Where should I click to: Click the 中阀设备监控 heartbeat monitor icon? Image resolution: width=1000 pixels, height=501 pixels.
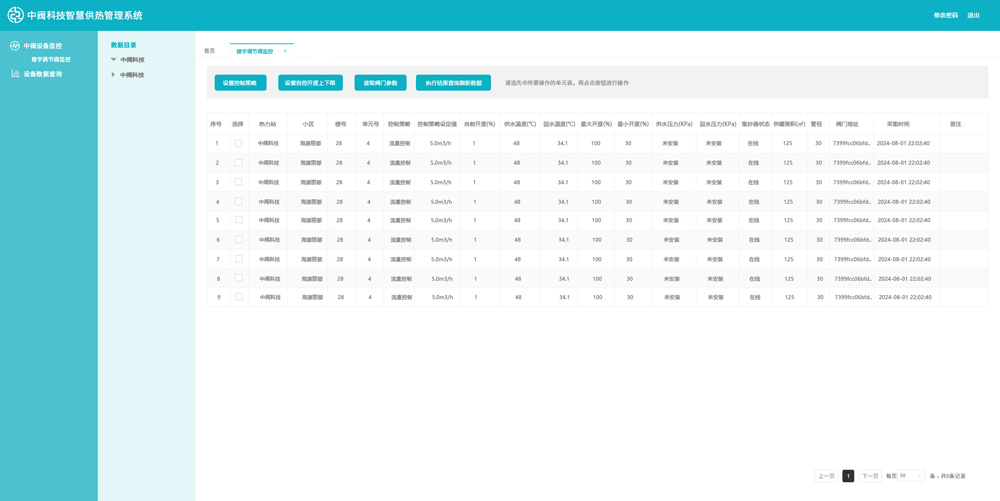[15, 46]
